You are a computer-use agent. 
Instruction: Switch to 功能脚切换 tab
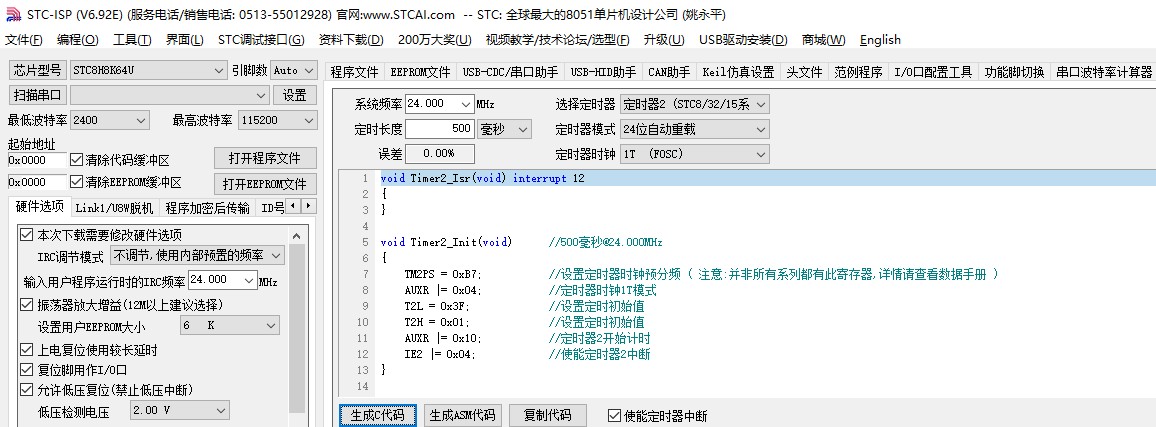pos(1014,72)
